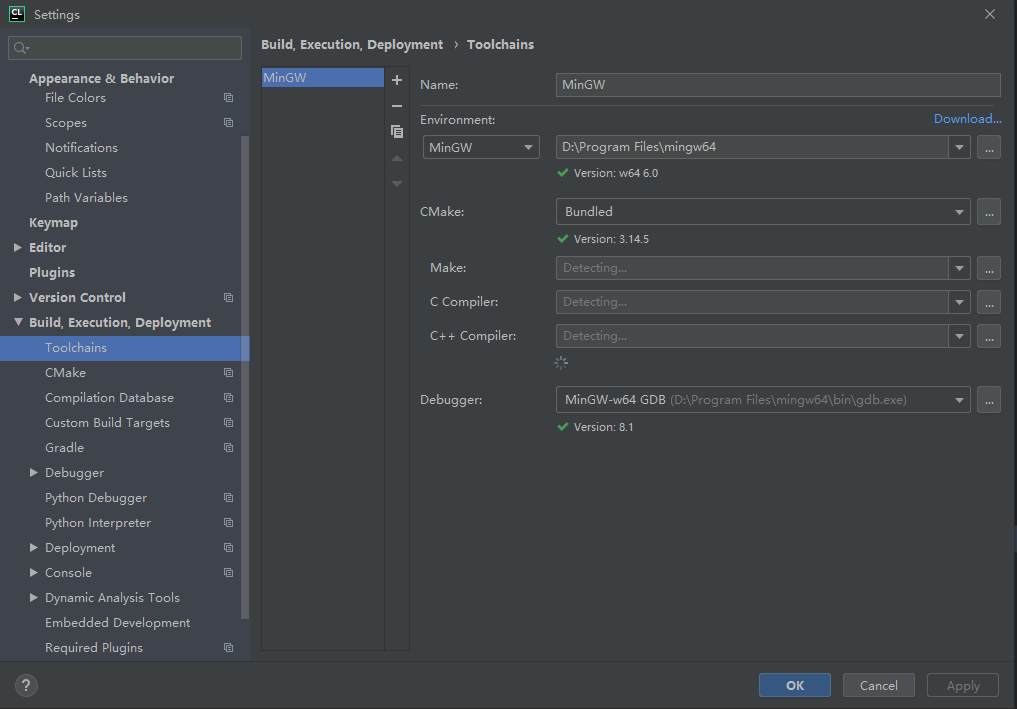Viewport: 1017px width, 709px height.
Task: Click project-level icon next to Version Control
Action: pos(228,297)
